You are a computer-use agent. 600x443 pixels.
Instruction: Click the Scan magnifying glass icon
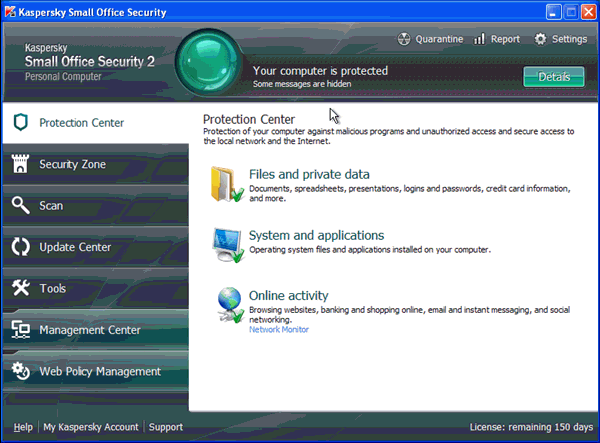(x=20, y=206)
